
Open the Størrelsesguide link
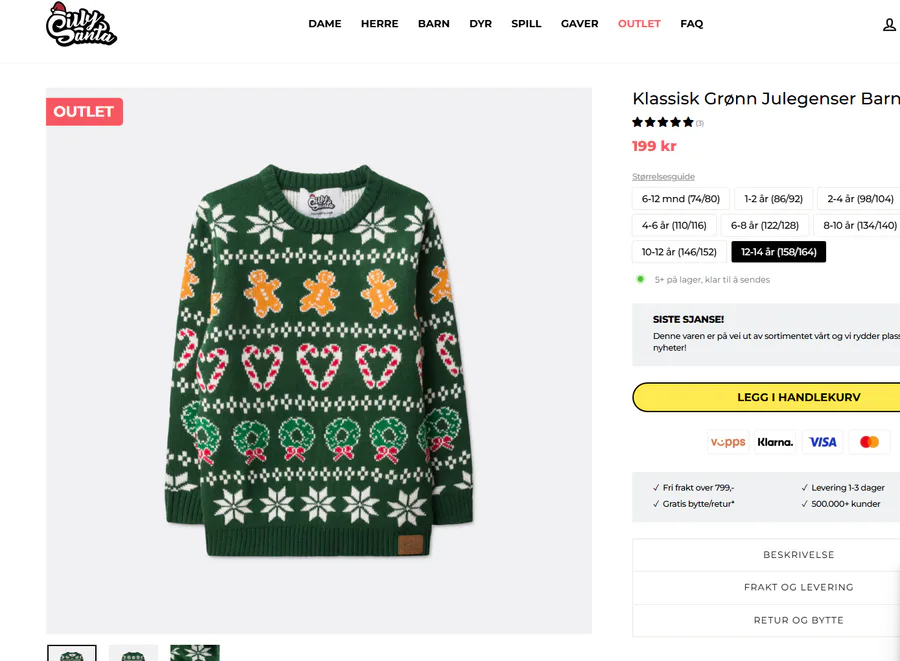pos(663,177)
